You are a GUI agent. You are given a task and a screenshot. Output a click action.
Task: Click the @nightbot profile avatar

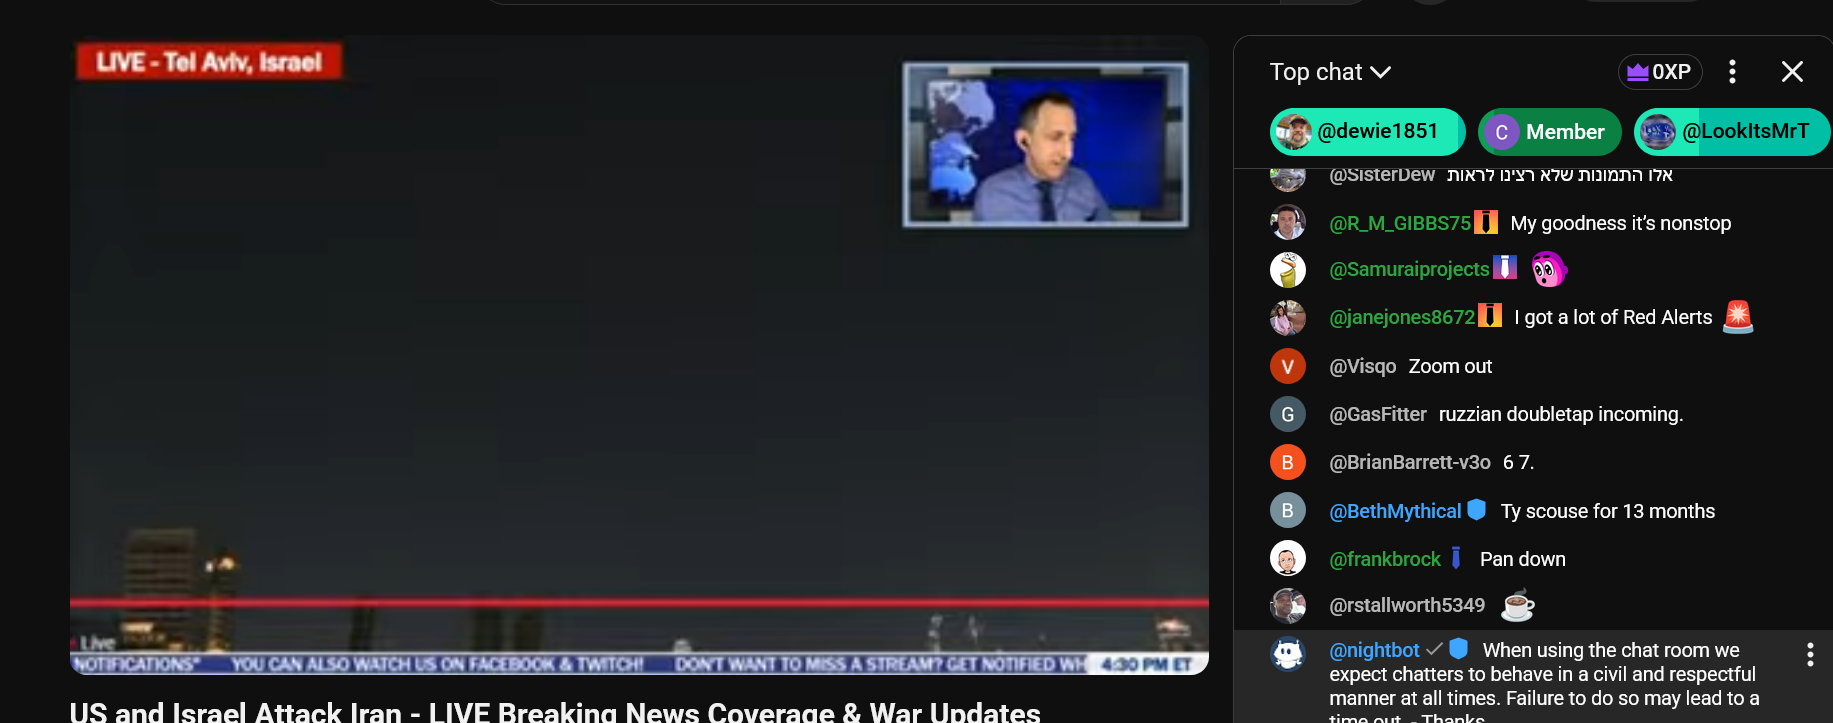click(x=1288, y=653)
